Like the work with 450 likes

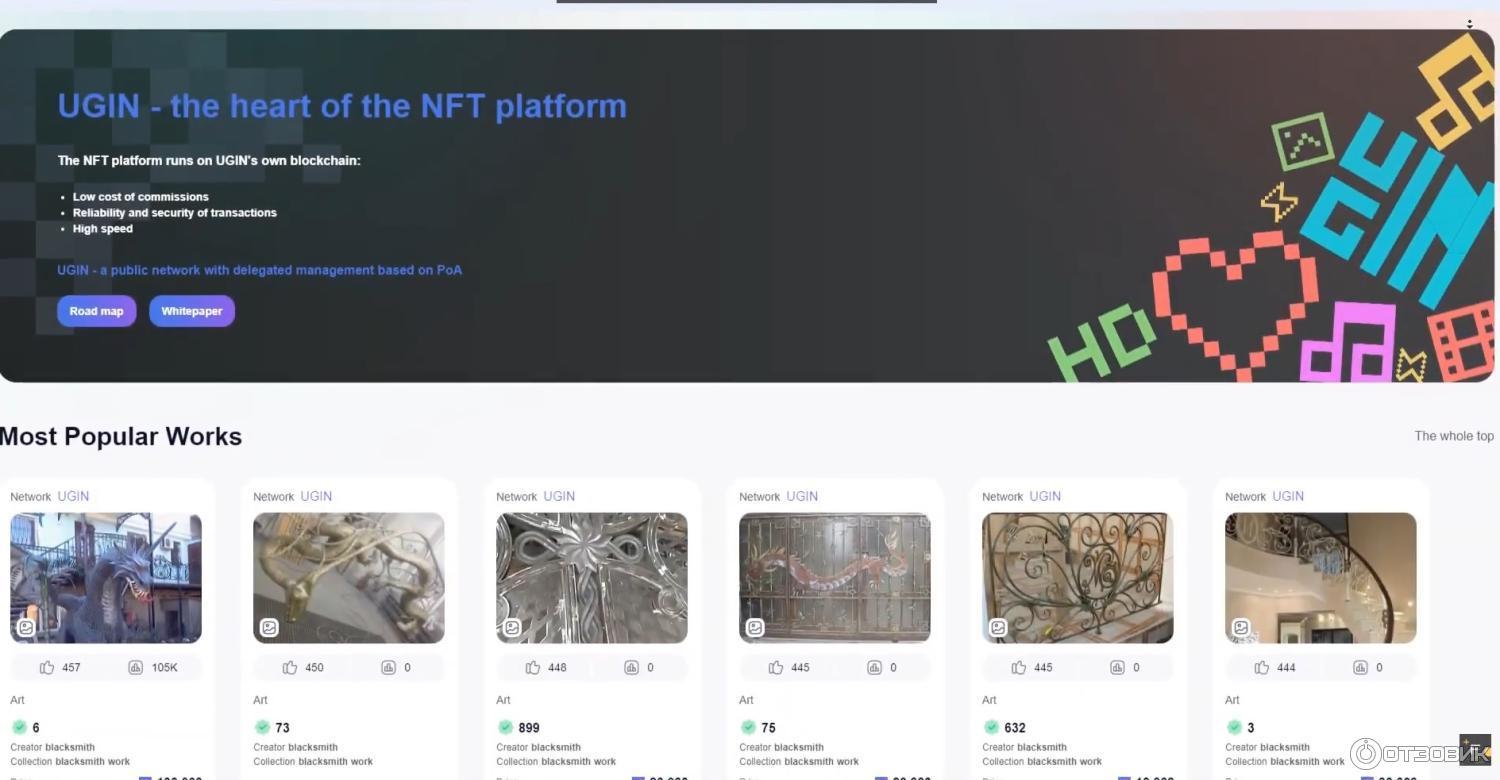click(290, 667)
